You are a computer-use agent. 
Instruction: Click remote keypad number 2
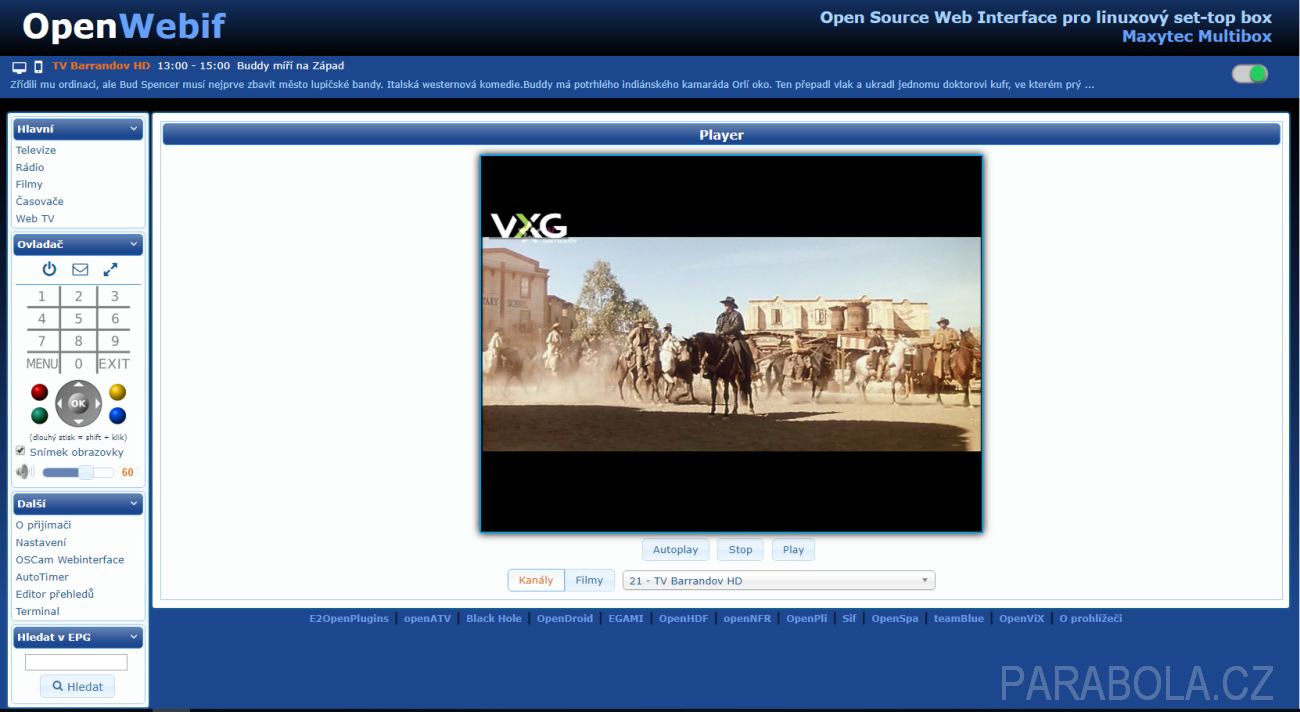click(x=79, y=296)
